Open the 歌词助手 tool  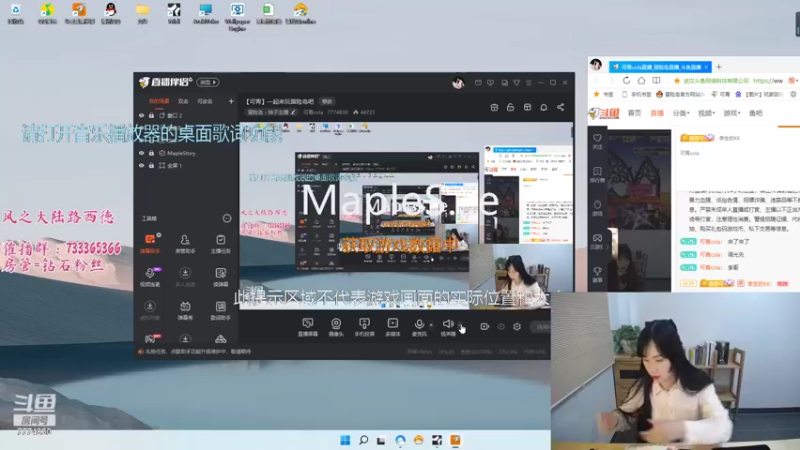point(220,310)
